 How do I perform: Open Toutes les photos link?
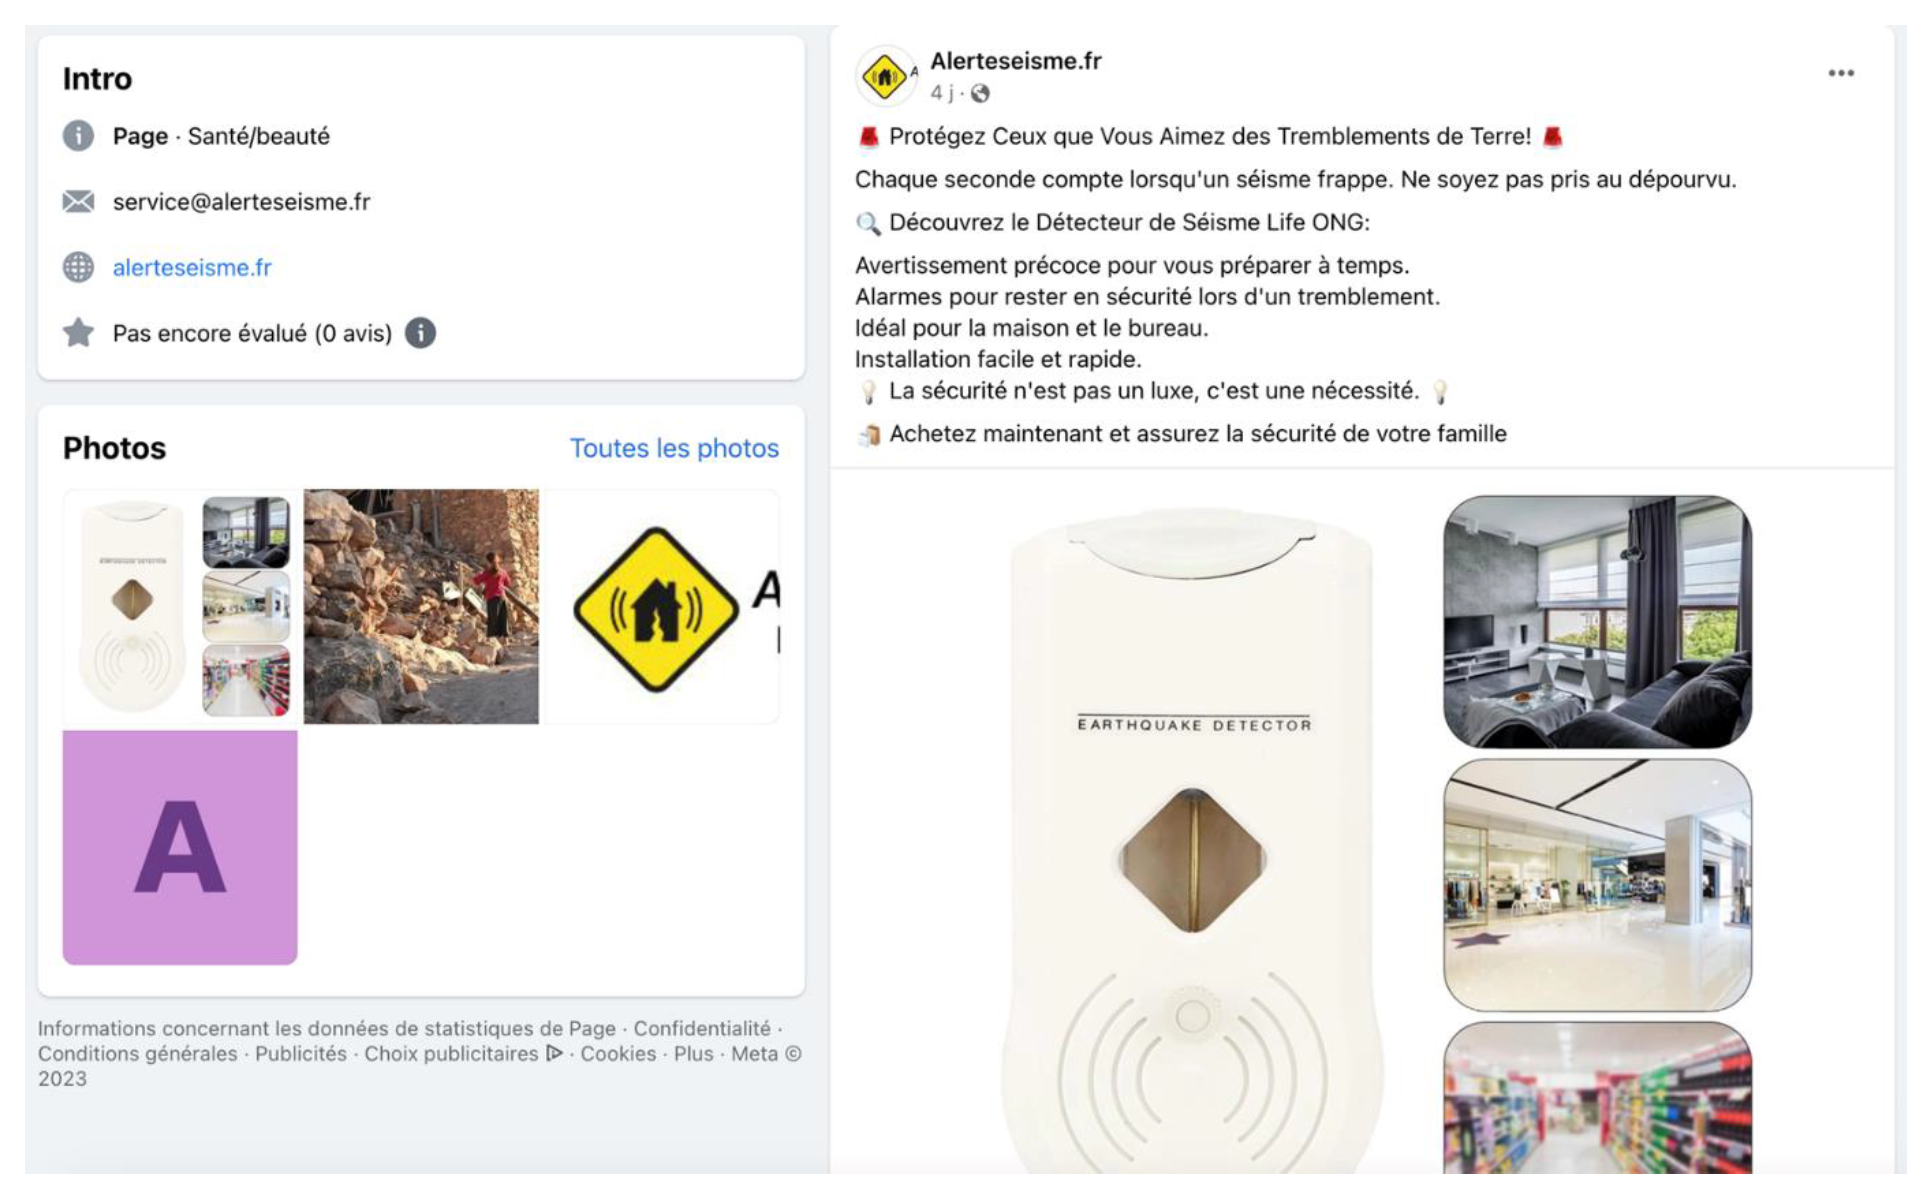(674, 448)
